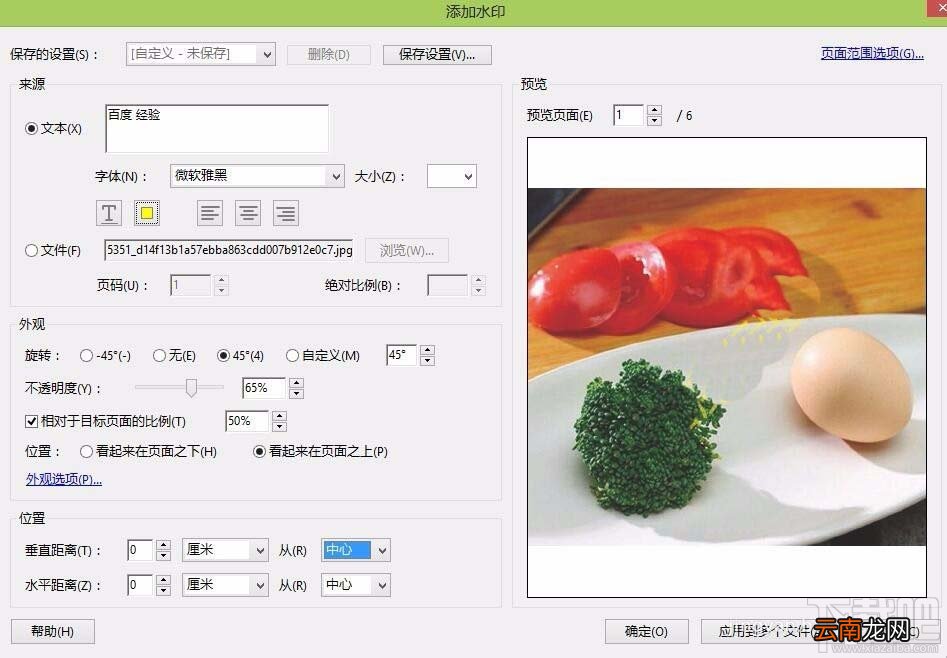Click the scale 50% value field

tap(246, 421)
